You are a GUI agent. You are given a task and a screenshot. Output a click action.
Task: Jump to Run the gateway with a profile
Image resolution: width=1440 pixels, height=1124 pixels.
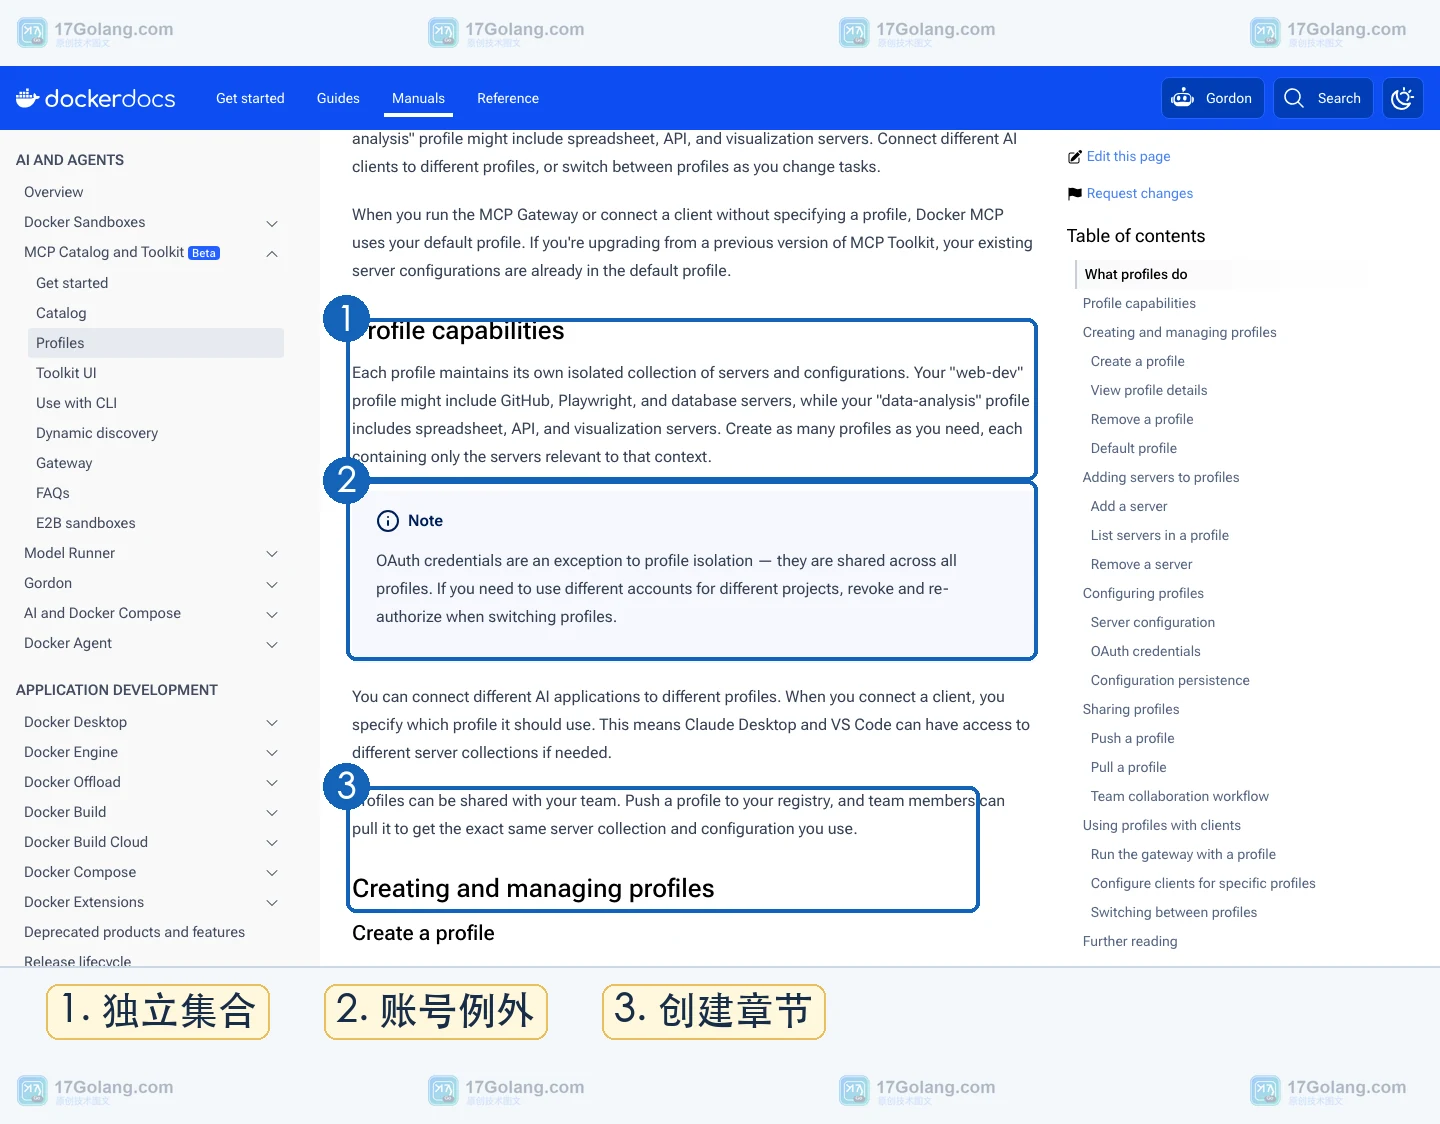1183,854
